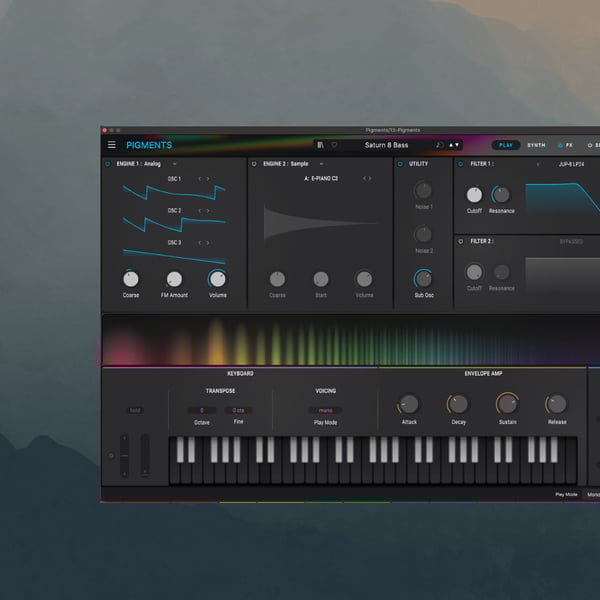Click the Envelope Amp Sustain knob
The width and height of the screenshot is (600, 600).
pos(507,404)
